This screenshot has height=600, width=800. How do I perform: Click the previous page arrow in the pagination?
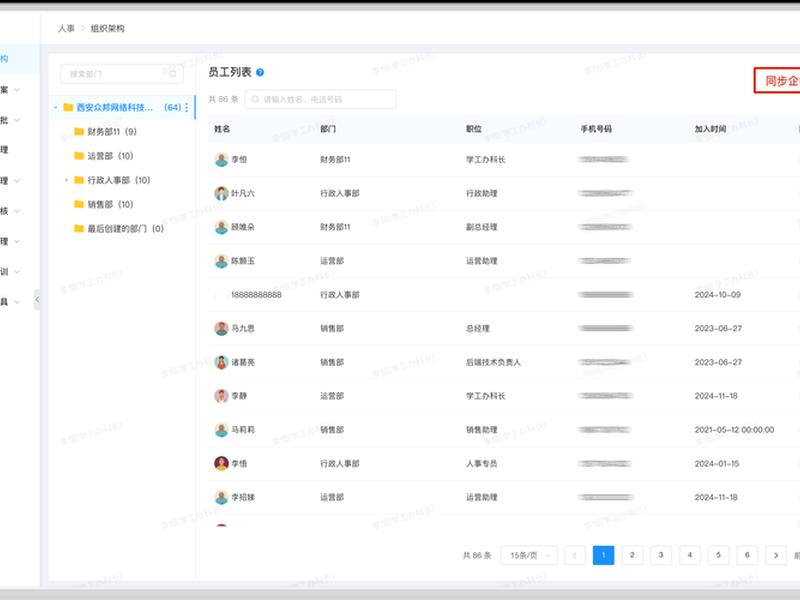point(574,555)
